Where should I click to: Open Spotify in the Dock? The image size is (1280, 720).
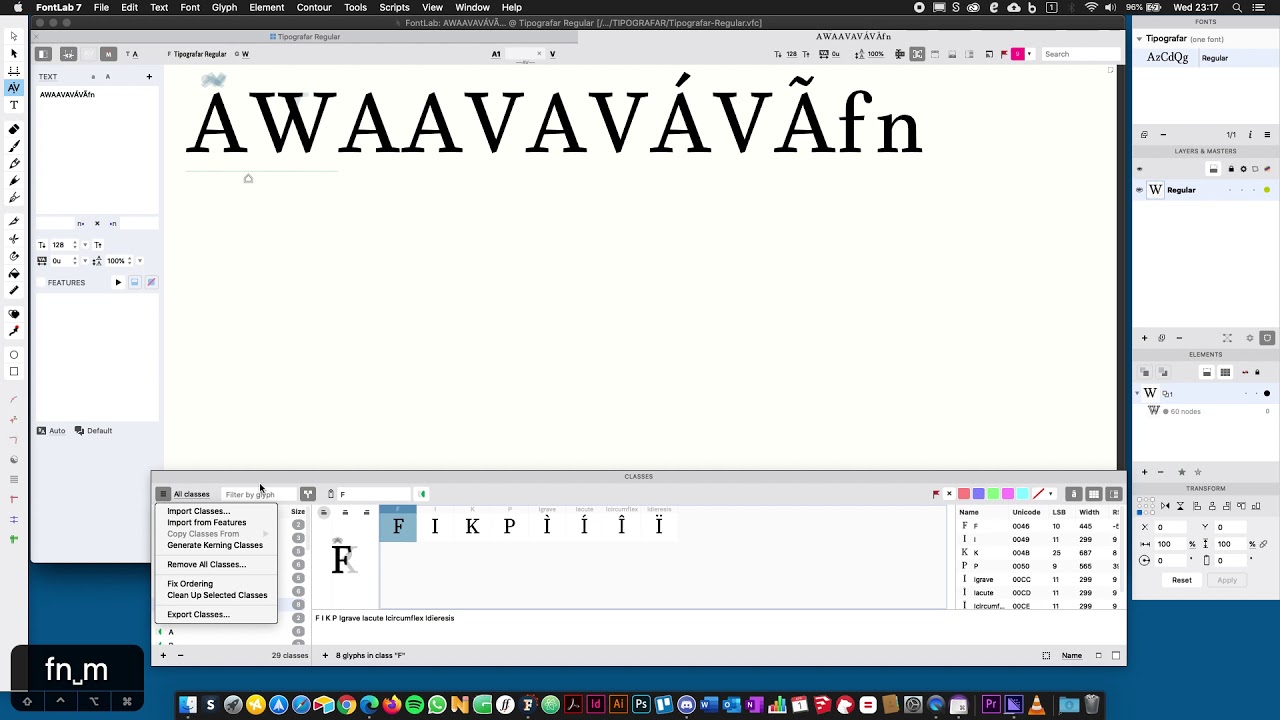[x=414, y=705]
